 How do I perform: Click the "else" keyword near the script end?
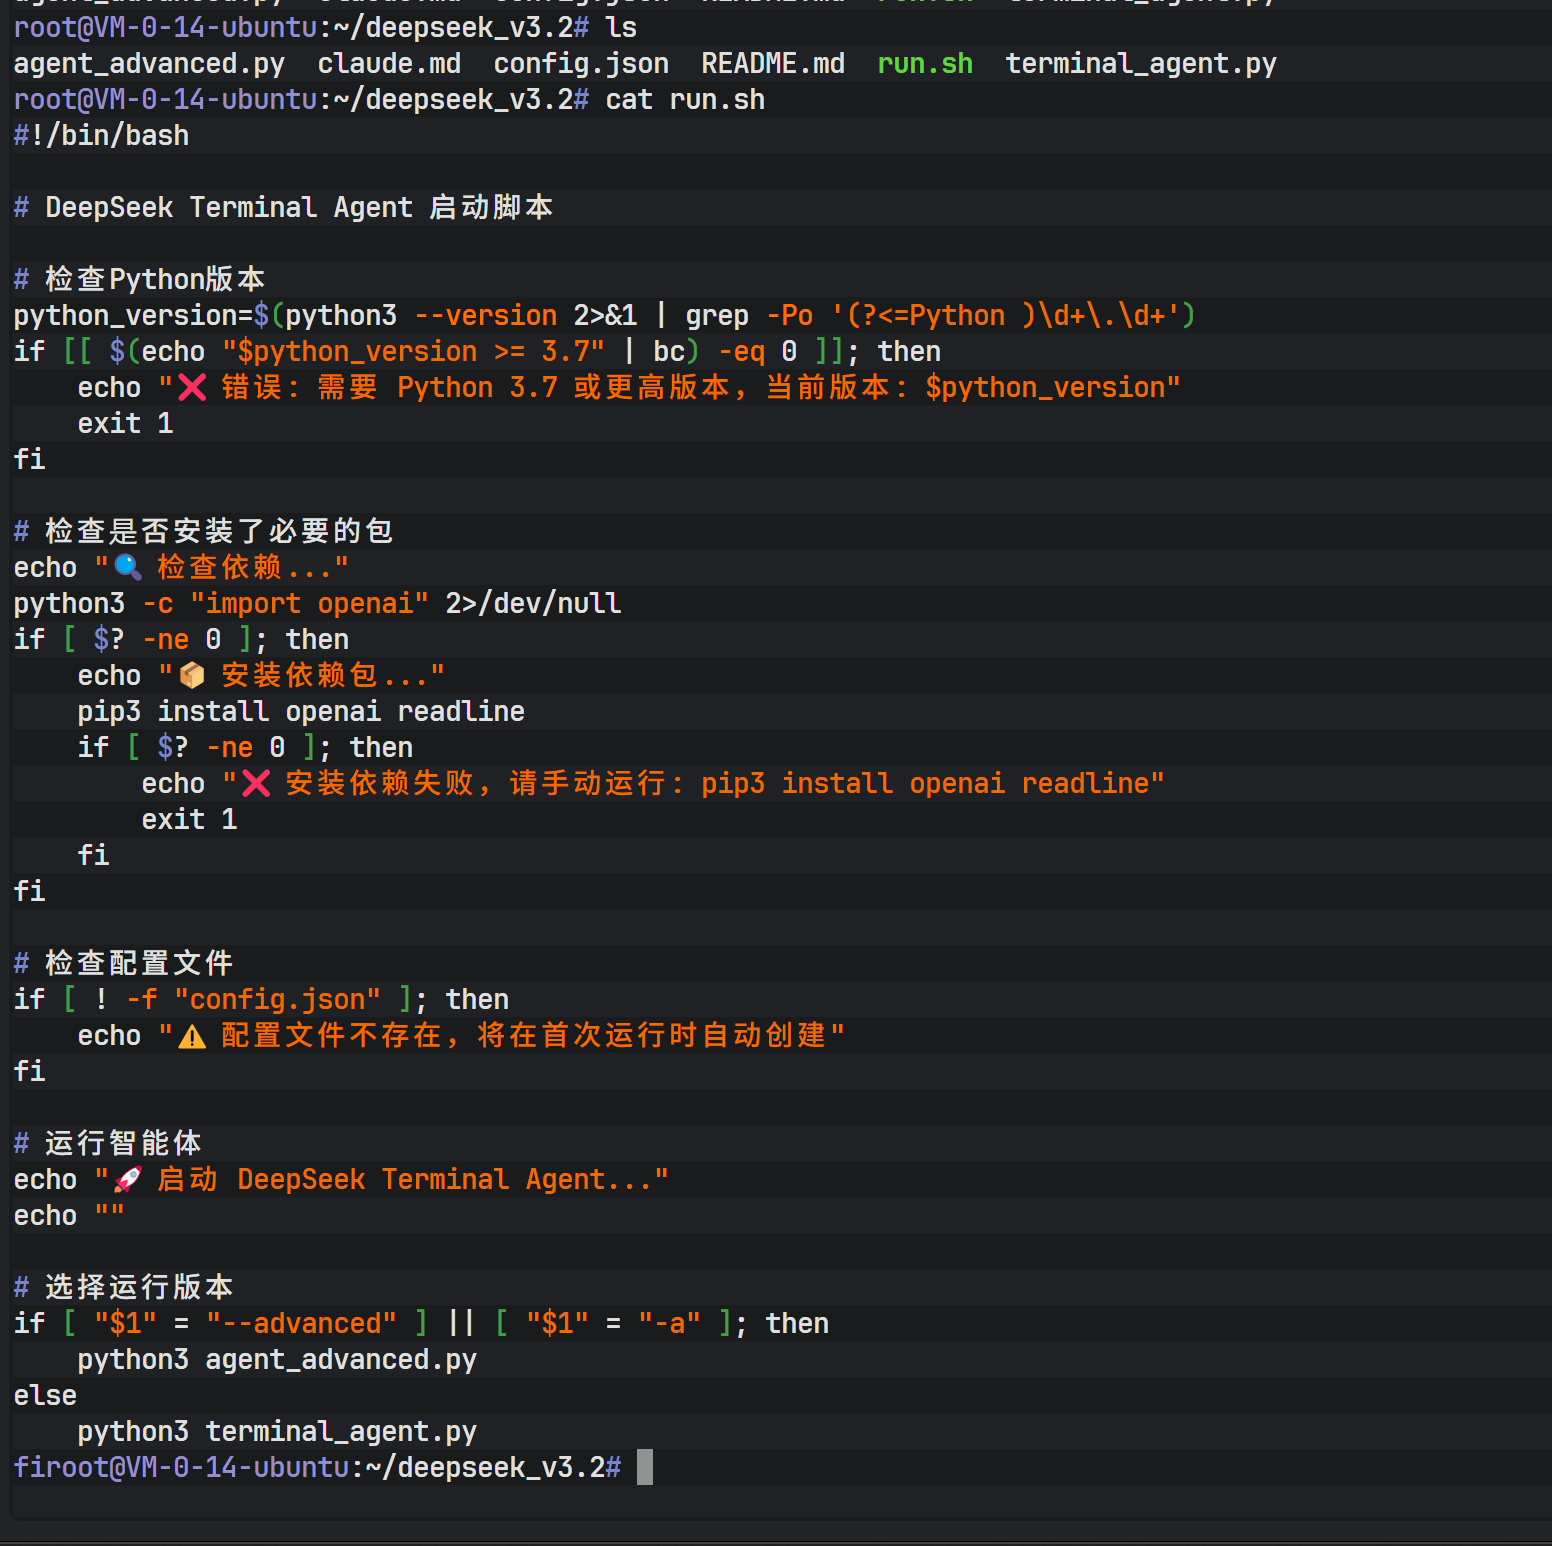tap(45, 1396)
